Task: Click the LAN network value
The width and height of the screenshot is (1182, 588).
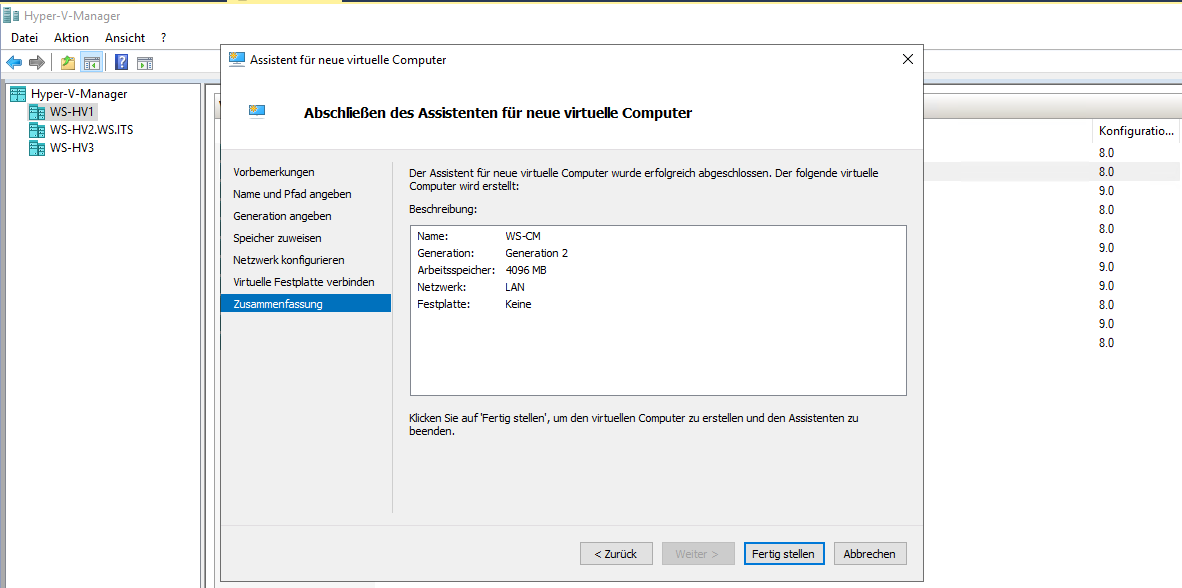Action: 515,287
